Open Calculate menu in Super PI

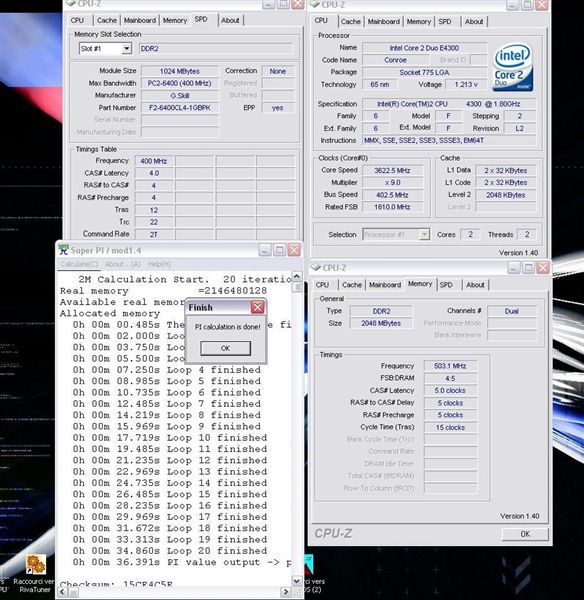coord(79,264)
